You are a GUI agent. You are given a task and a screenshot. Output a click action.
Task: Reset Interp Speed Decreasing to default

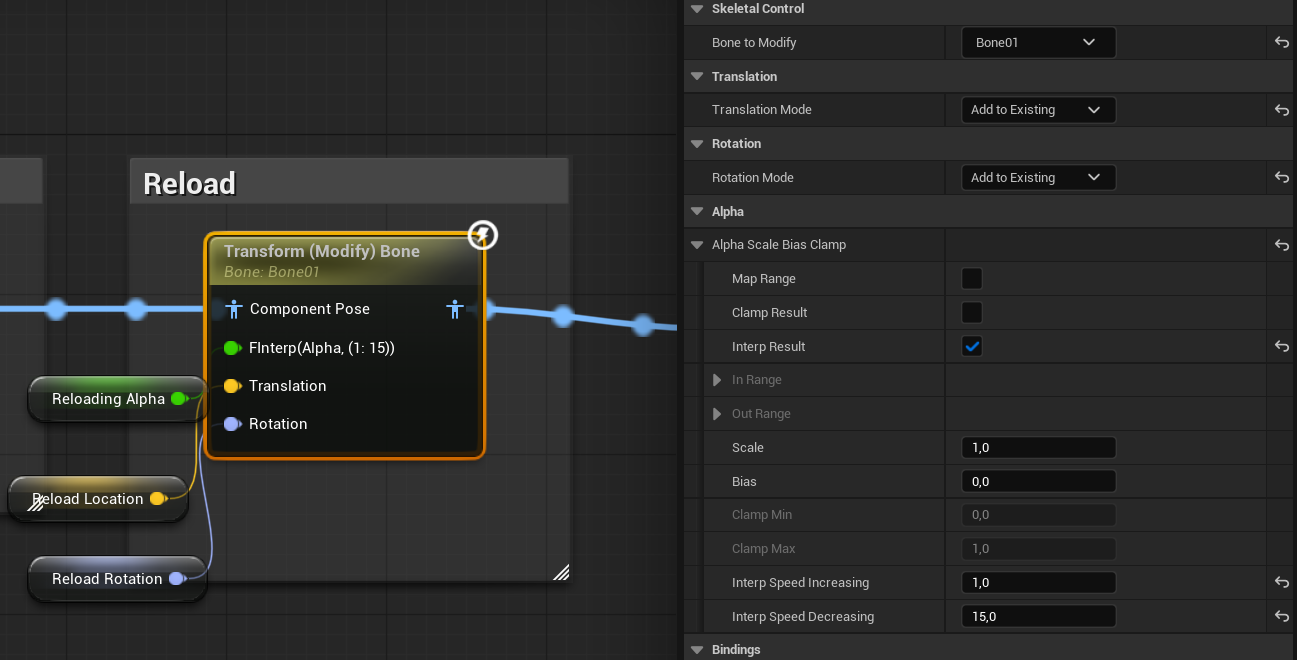click(1281, 617)
